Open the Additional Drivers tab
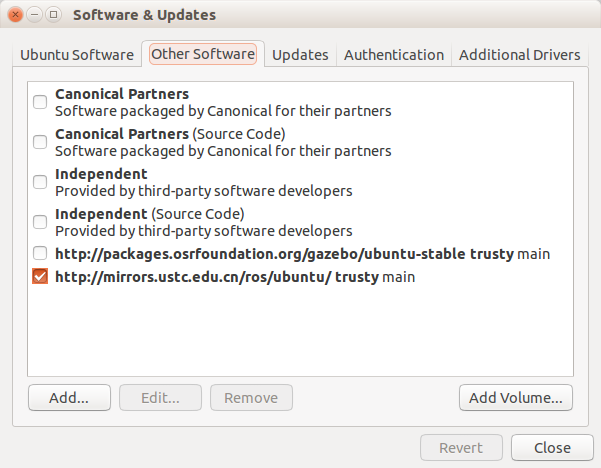This screenshot has width=601, height=468. 519,55
